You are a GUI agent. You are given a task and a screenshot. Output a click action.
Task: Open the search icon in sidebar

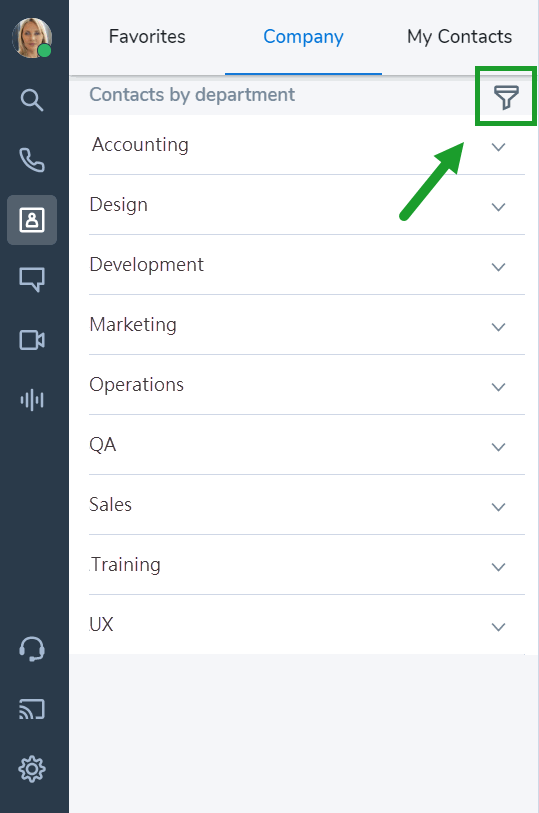click(32, 100)
